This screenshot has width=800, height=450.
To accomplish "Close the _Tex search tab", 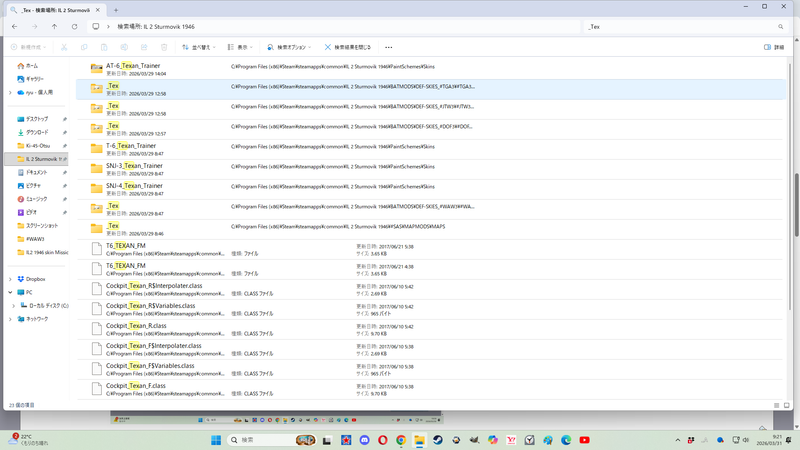I will pos(98,10).
